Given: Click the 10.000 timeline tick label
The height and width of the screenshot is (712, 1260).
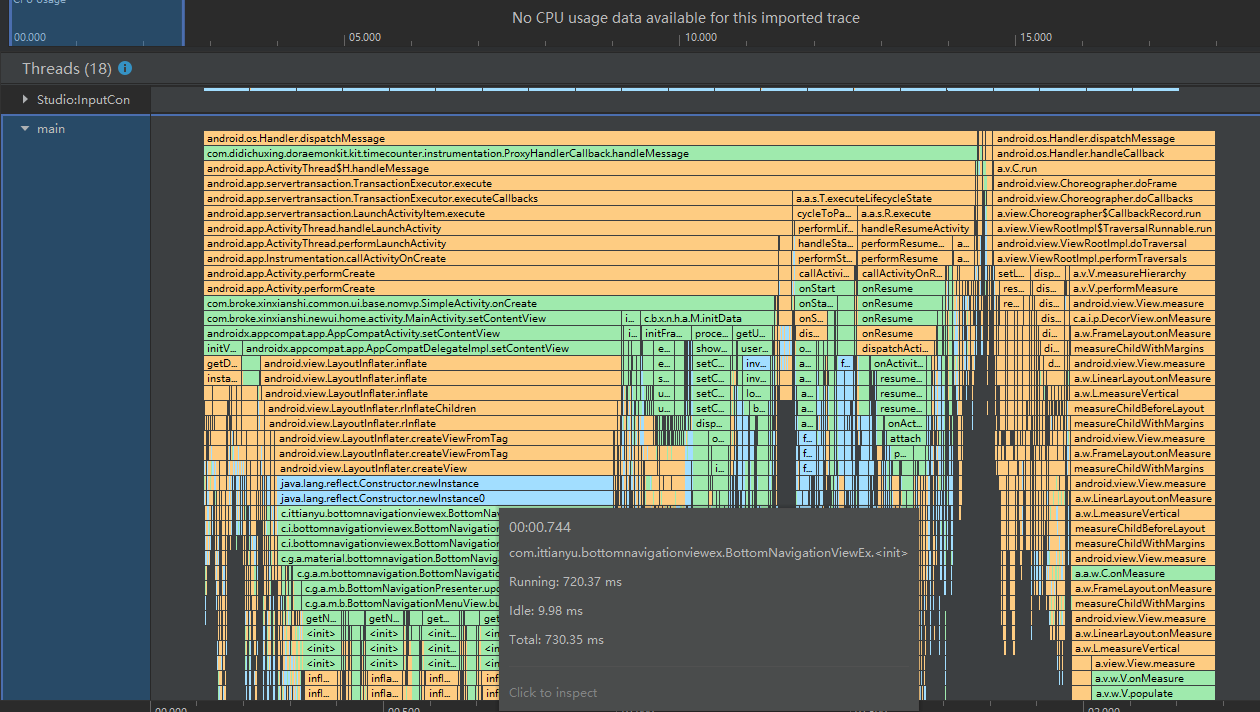Looking at the screenshot, I should 701,37.
